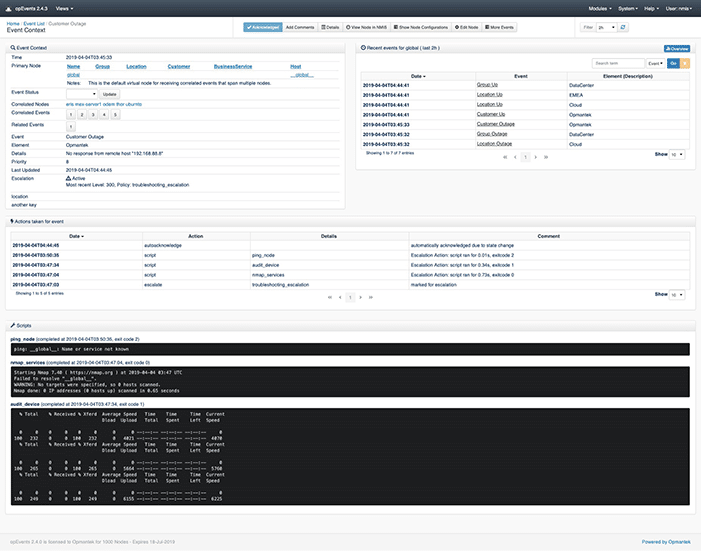Open correlated nodes link
This screenshot has width=701, height=551.
(x=104, y=104)
